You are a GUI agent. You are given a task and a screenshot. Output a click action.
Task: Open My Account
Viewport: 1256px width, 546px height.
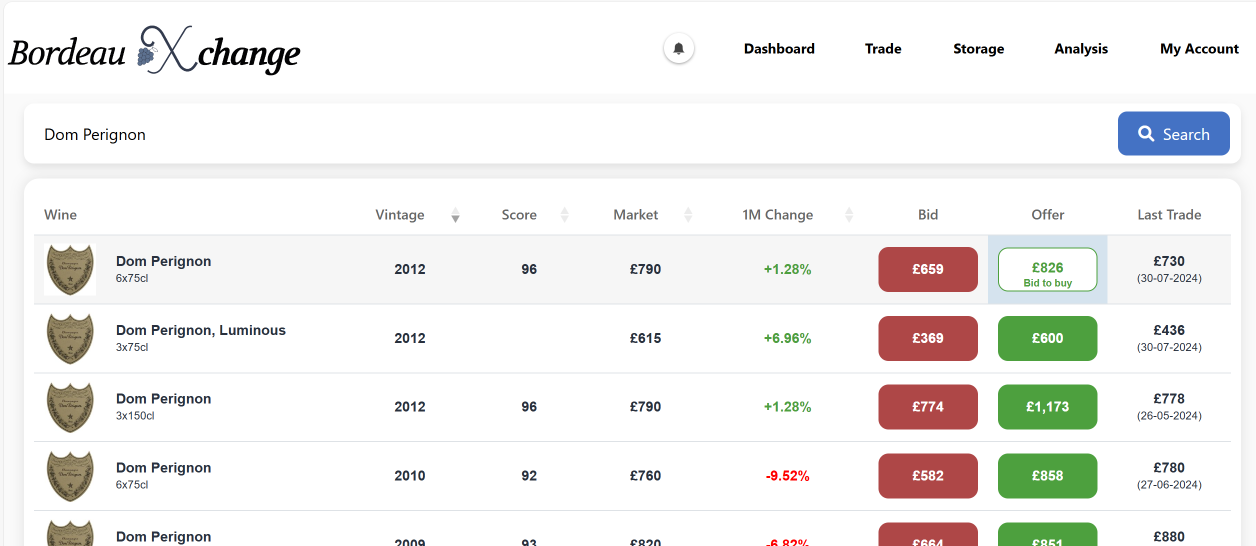pos(1199,48)
